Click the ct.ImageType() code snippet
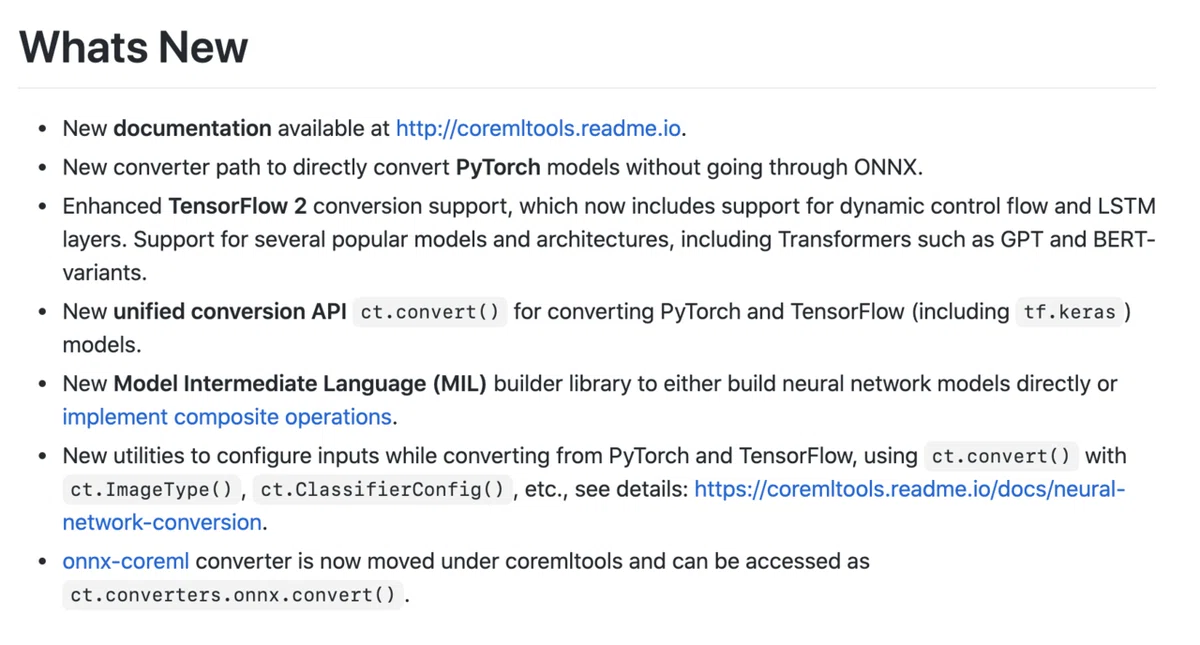Viewport: 1200px width, 645px height. [x=152, y=490]
